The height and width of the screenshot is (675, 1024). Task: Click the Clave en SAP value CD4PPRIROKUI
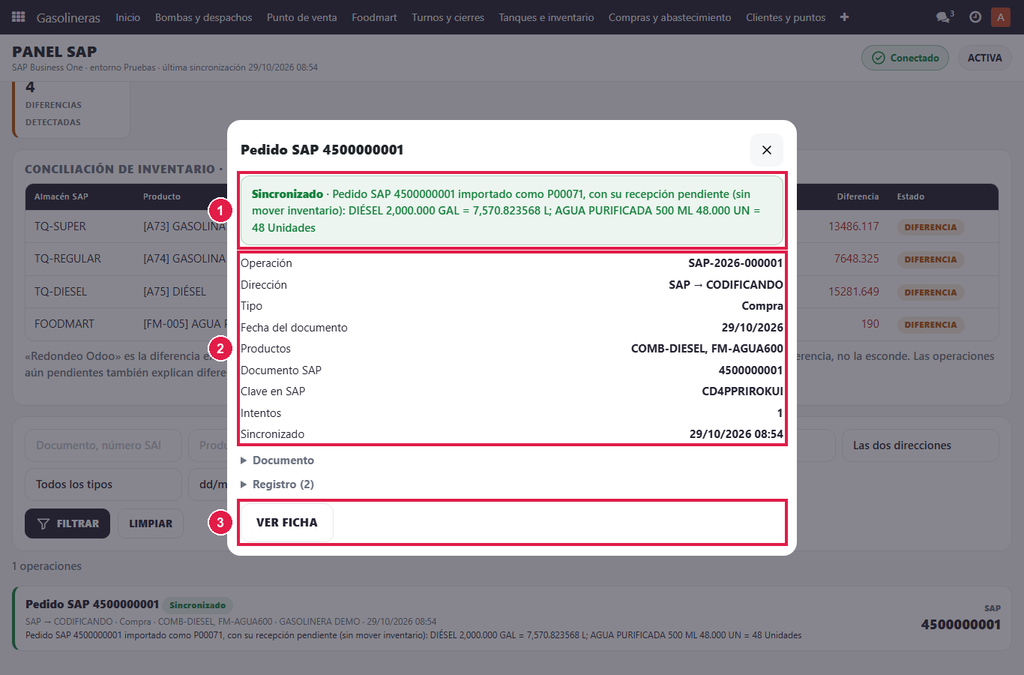(x=742, y=391)
